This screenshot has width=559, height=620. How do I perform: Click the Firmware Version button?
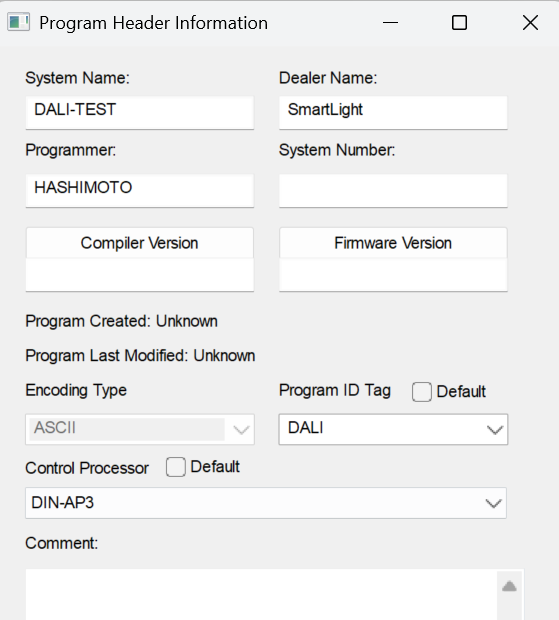pos(393,243)
